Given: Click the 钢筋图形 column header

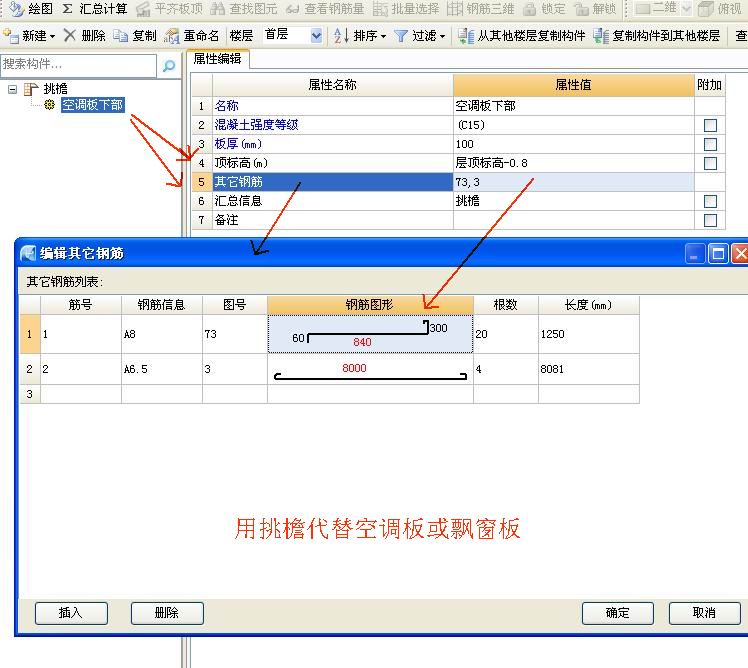Looking at the screenshot, I should pyautogui.click(x=370, y=305).
